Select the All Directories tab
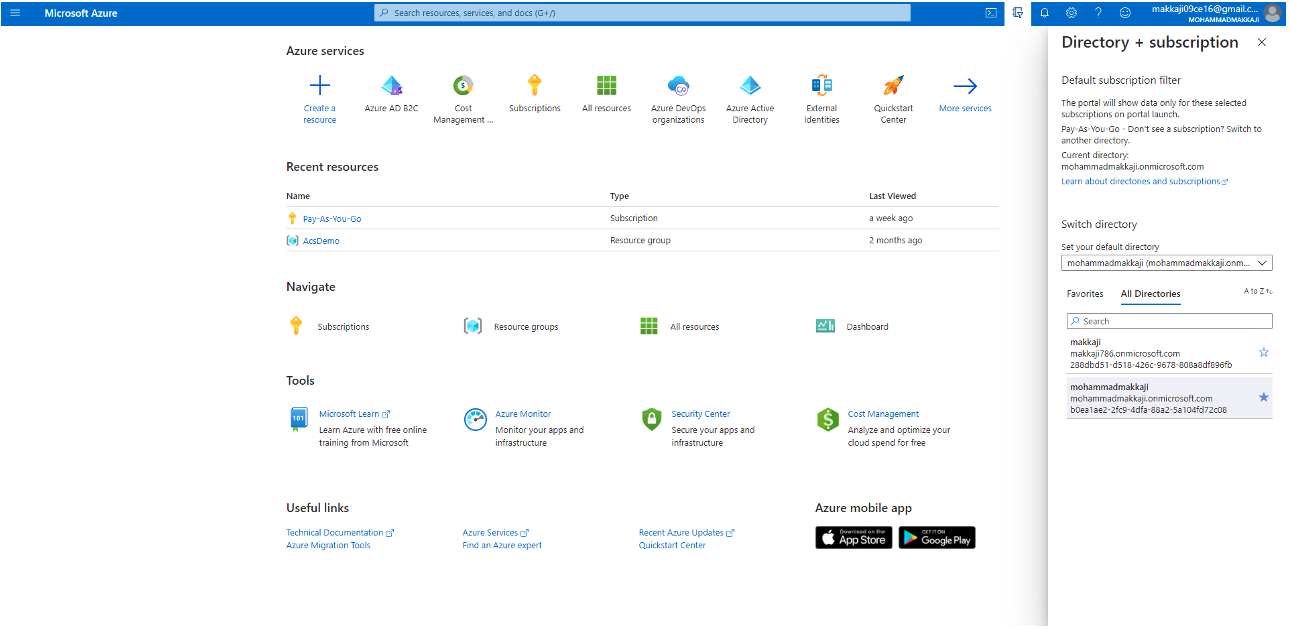This screenshot has height=629, width=1290. click(x=1150, y=294)
